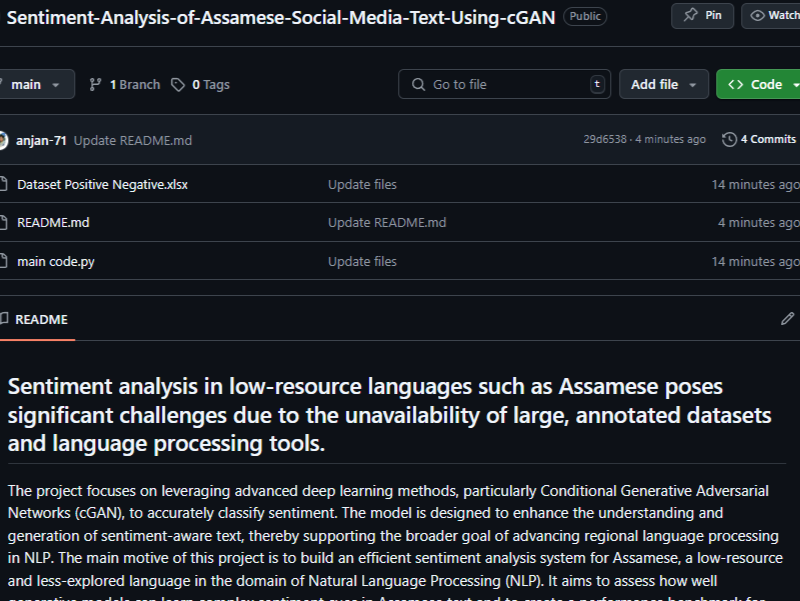Click the Public visibility badge
The height and width of the screenshot is (601, 800).
click(x=585, y=16)
